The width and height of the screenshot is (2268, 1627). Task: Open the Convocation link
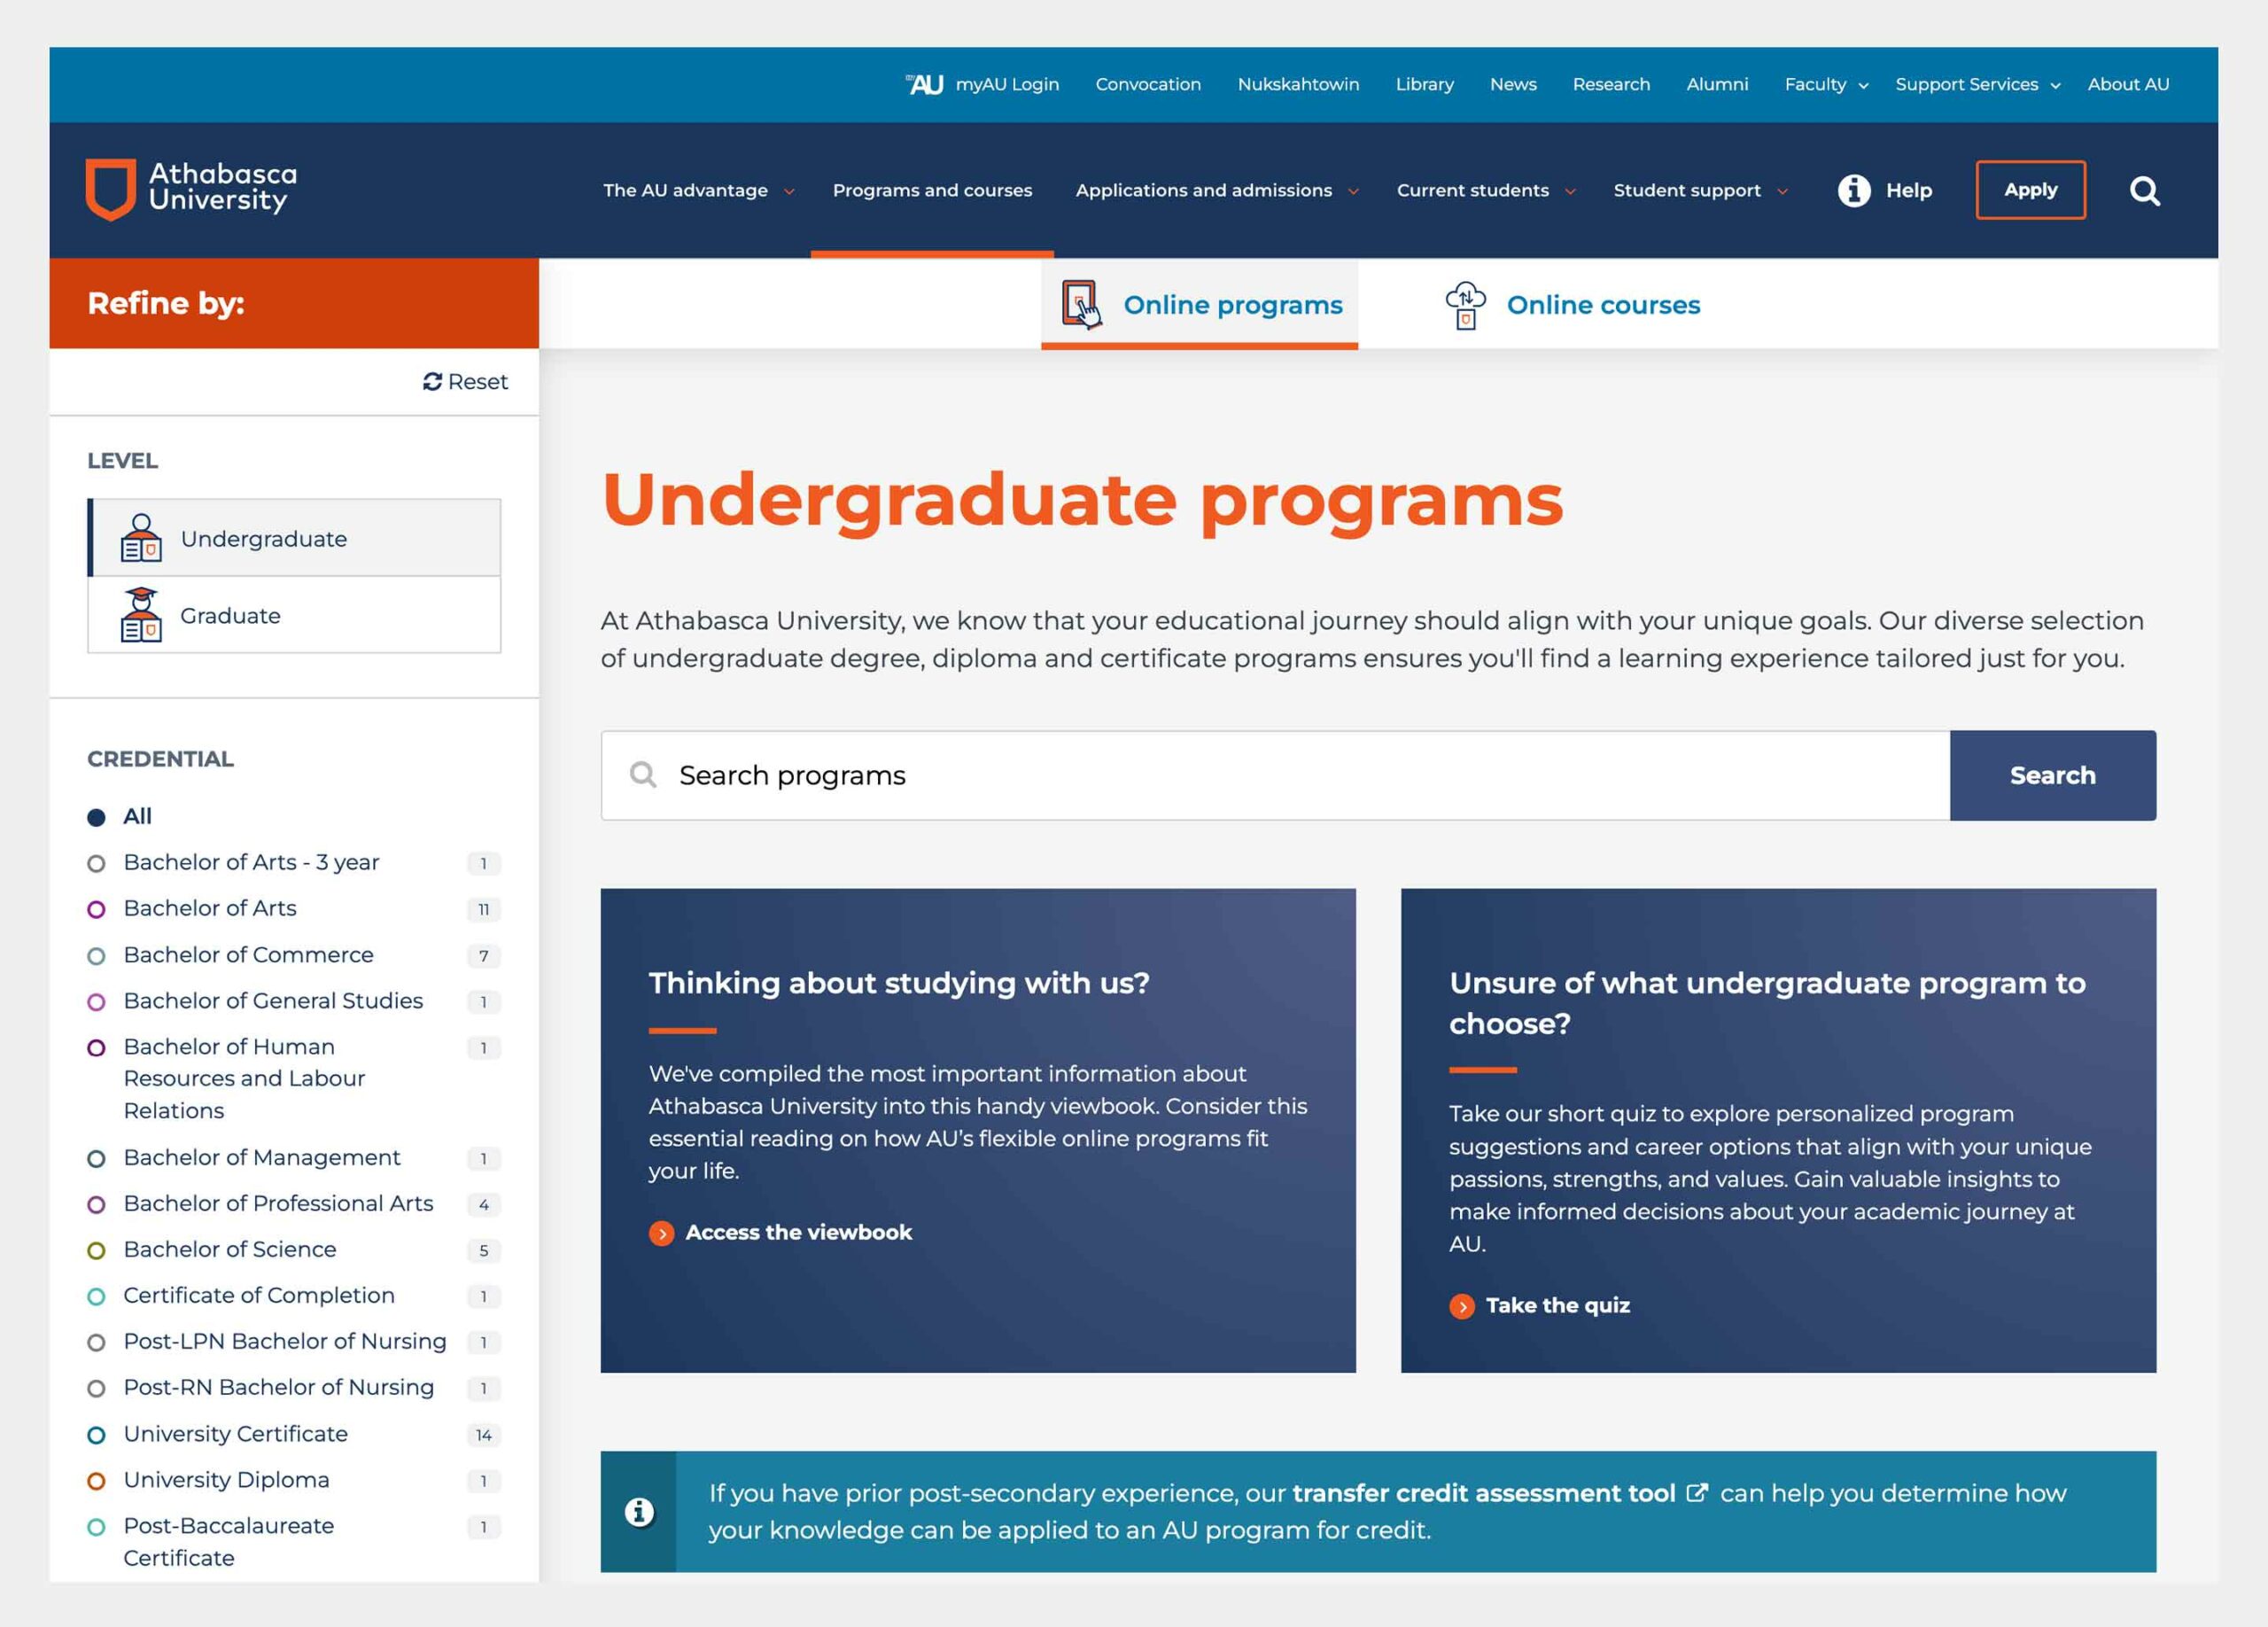[1148, 85]
